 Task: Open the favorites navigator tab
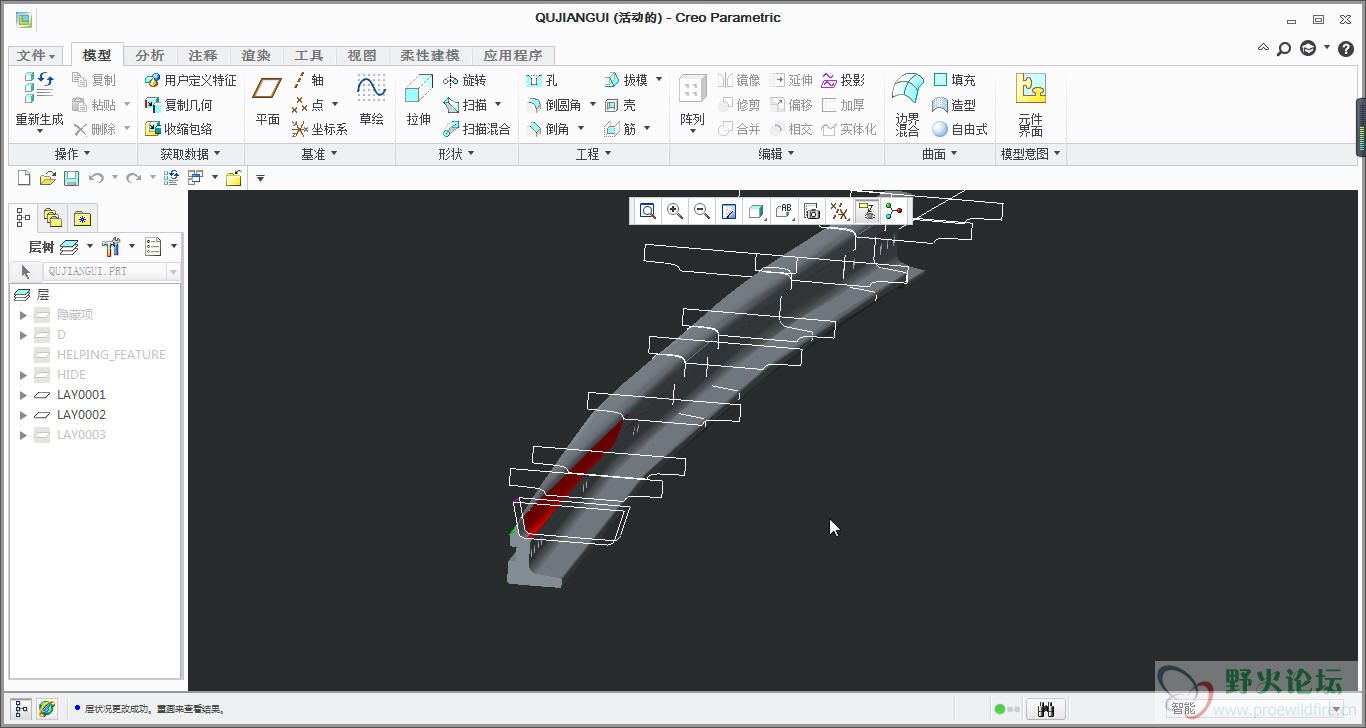coord(82,218)
